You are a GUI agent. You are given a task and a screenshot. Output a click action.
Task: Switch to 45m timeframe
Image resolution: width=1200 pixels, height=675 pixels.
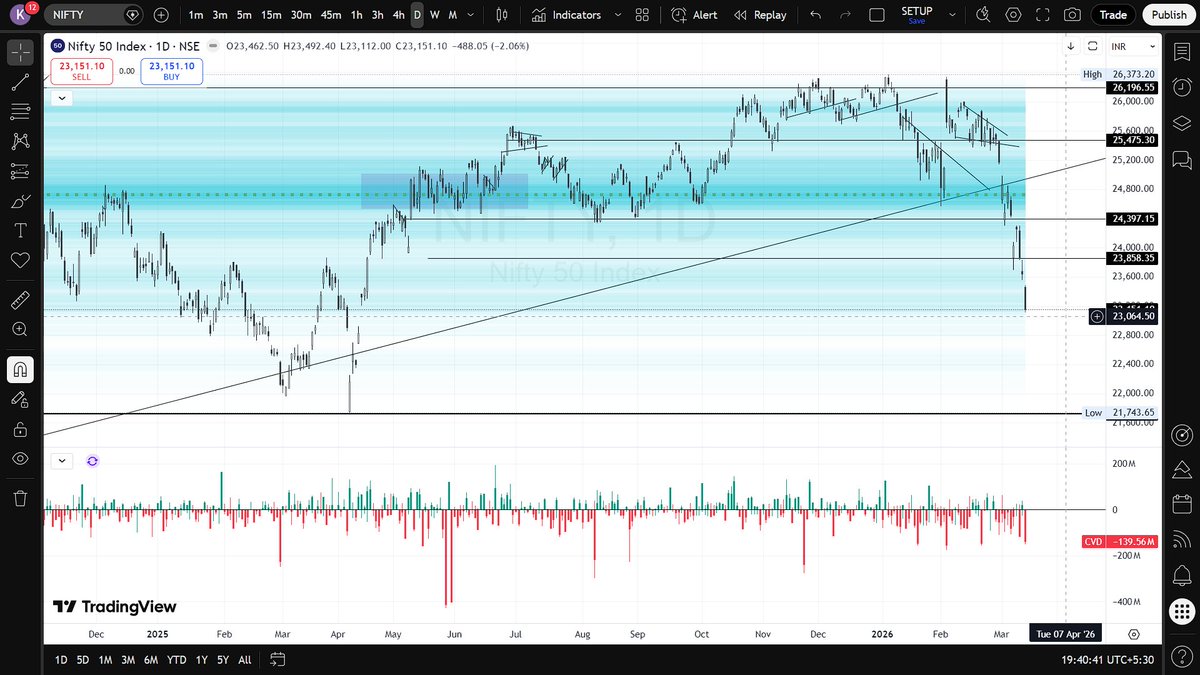click(332, 15)
